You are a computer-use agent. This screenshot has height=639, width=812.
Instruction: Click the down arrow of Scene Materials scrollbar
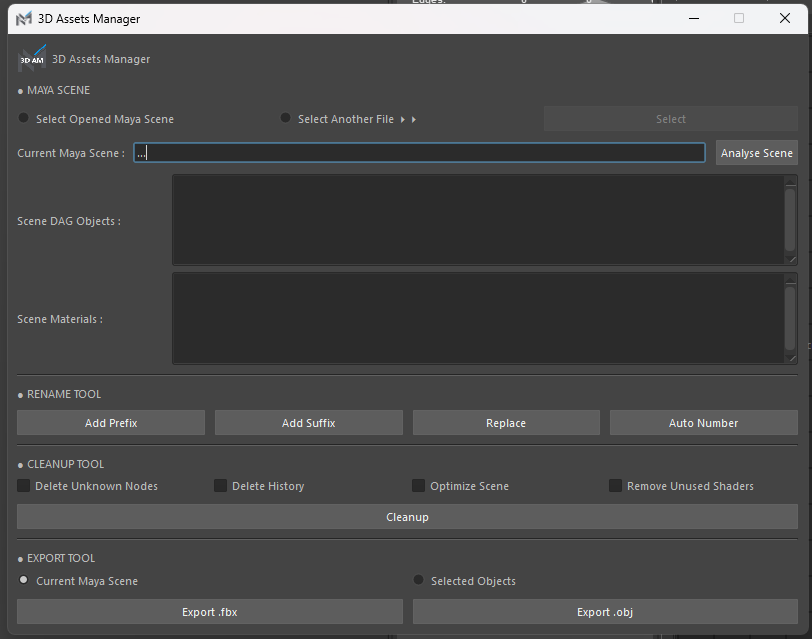790,357
